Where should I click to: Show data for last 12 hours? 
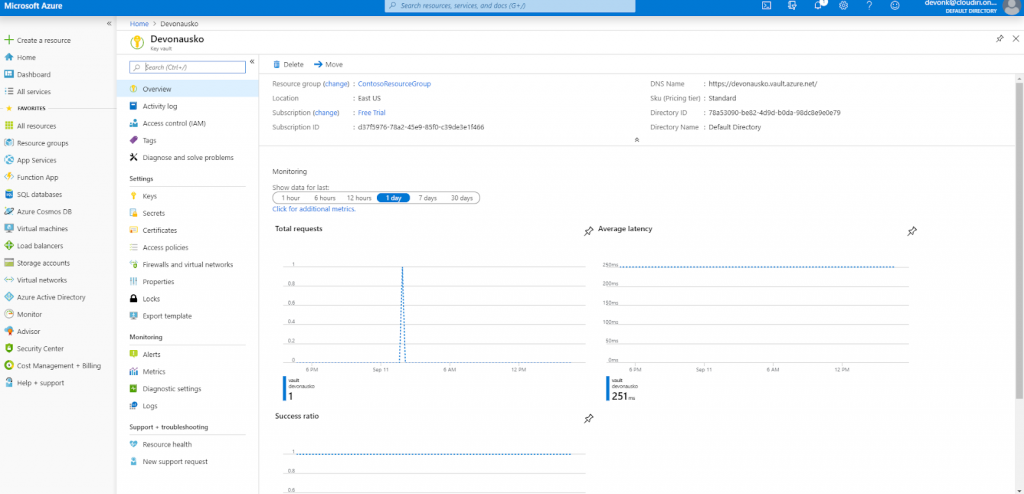pos(359,198)
